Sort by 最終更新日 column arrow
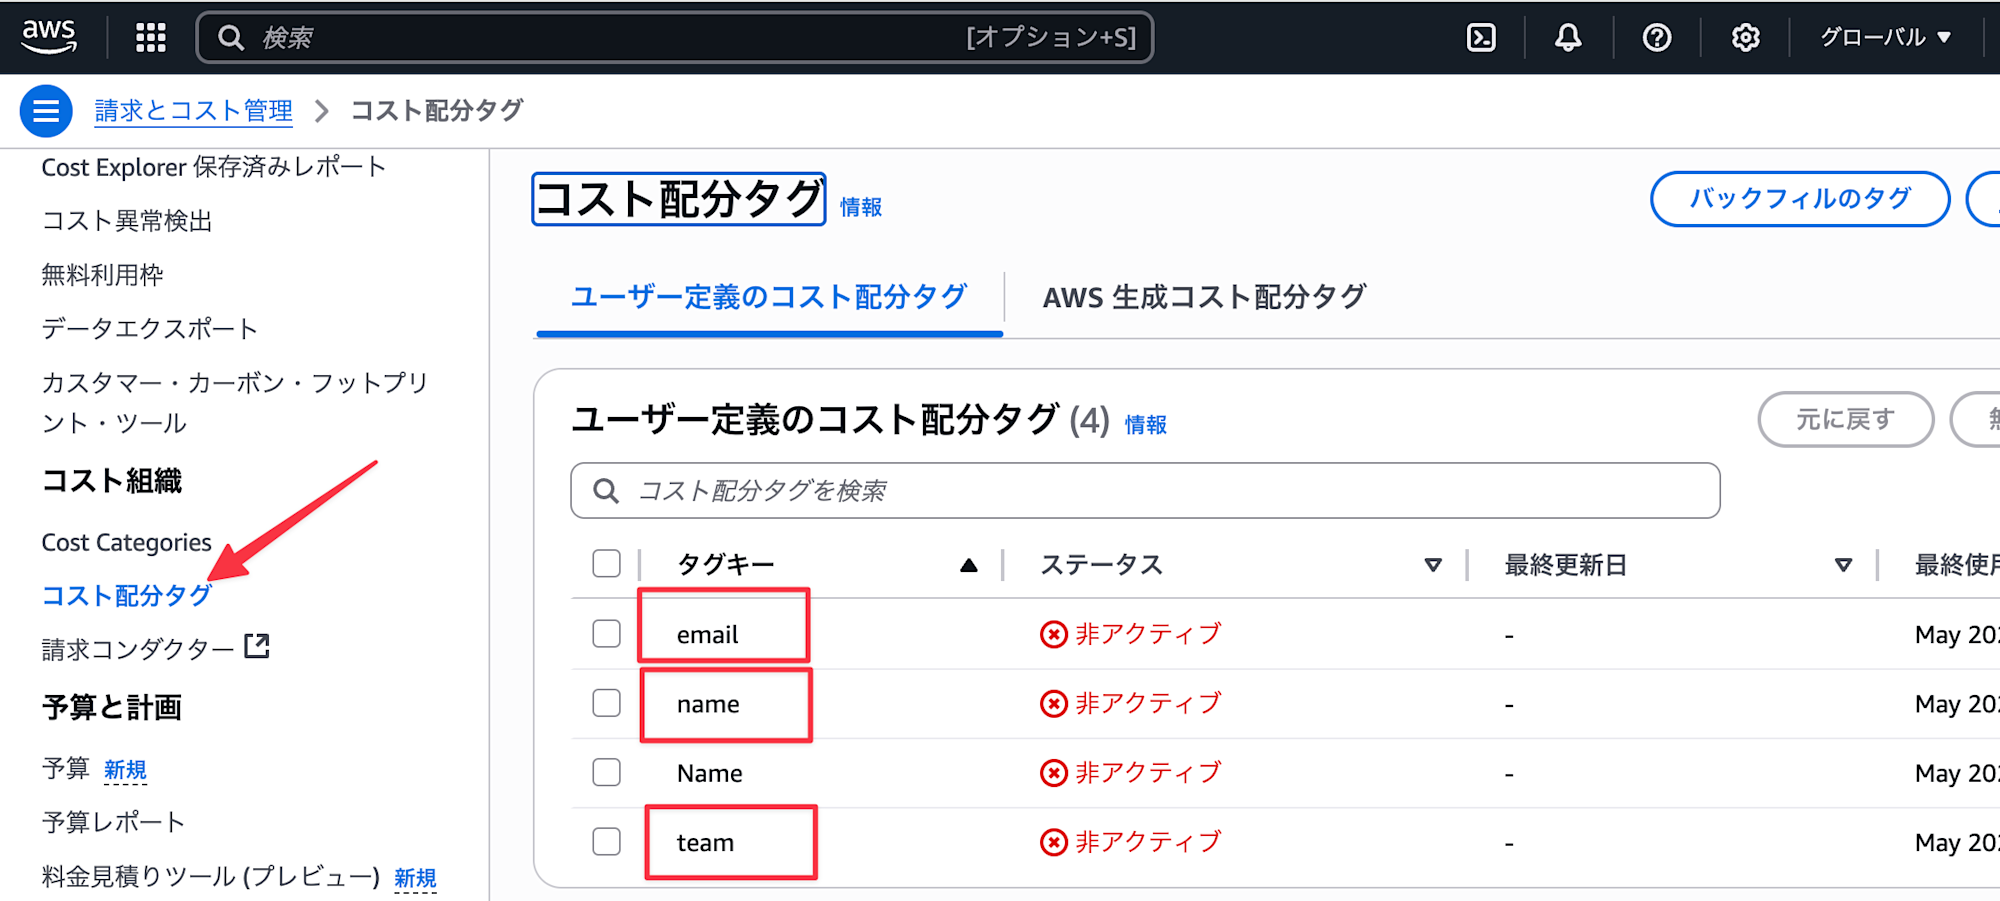 [1844, 565]
